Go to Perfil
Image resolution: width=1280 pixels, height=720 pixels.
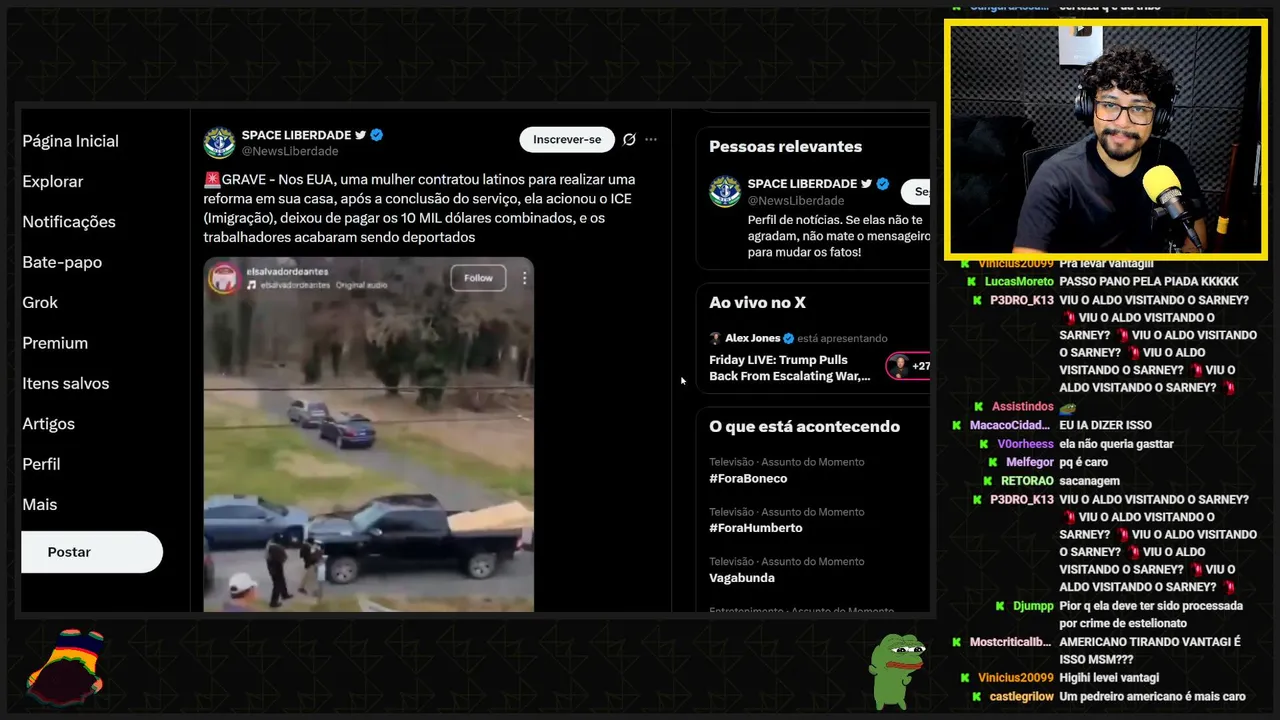pyautogui.click(x=41, y=464)
